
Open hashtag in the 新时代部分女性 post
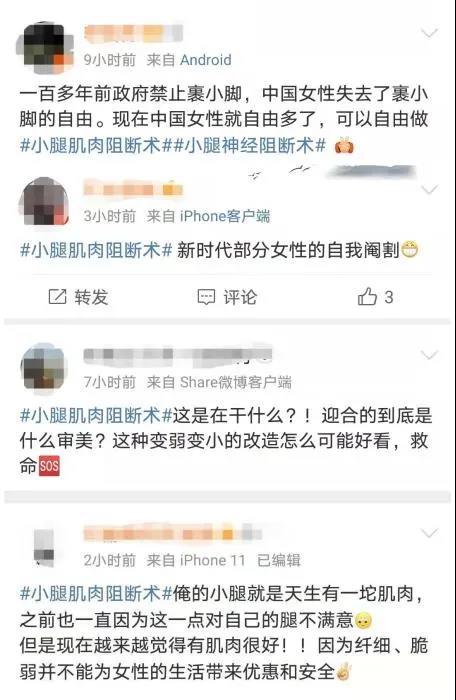coord(96,250)
